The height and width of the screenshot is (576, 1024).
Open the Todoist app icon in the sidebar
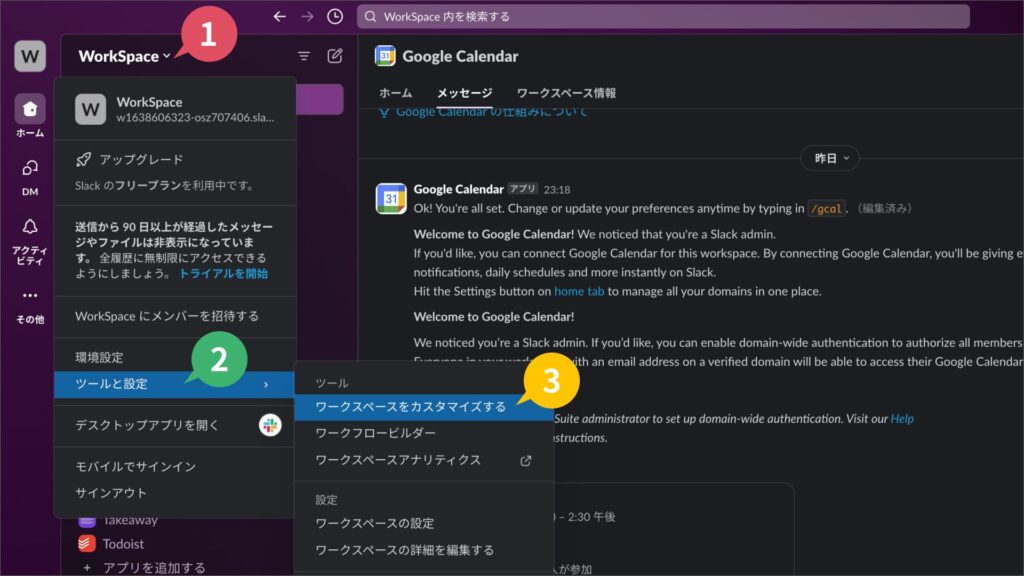click(x=86, y=544)
